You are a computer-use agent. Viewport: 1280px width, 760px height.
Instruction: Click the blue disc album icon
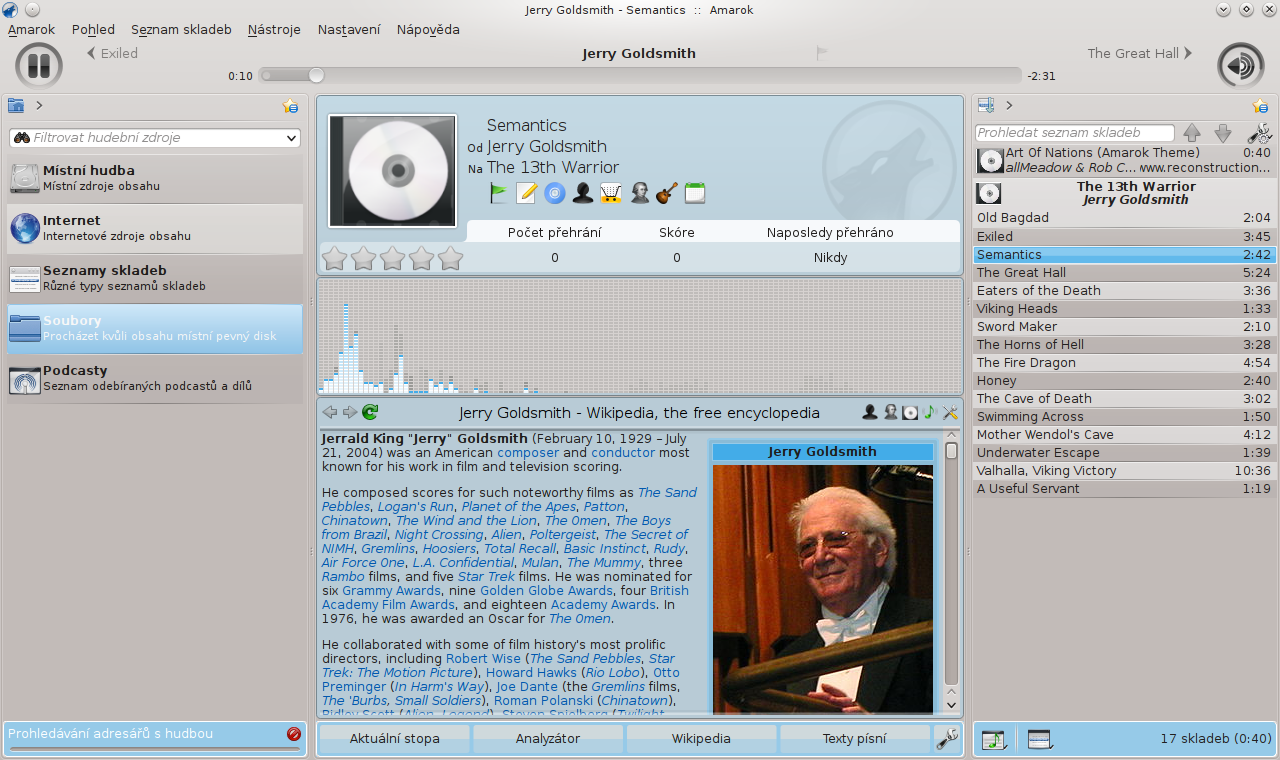[x=555, y=193]
